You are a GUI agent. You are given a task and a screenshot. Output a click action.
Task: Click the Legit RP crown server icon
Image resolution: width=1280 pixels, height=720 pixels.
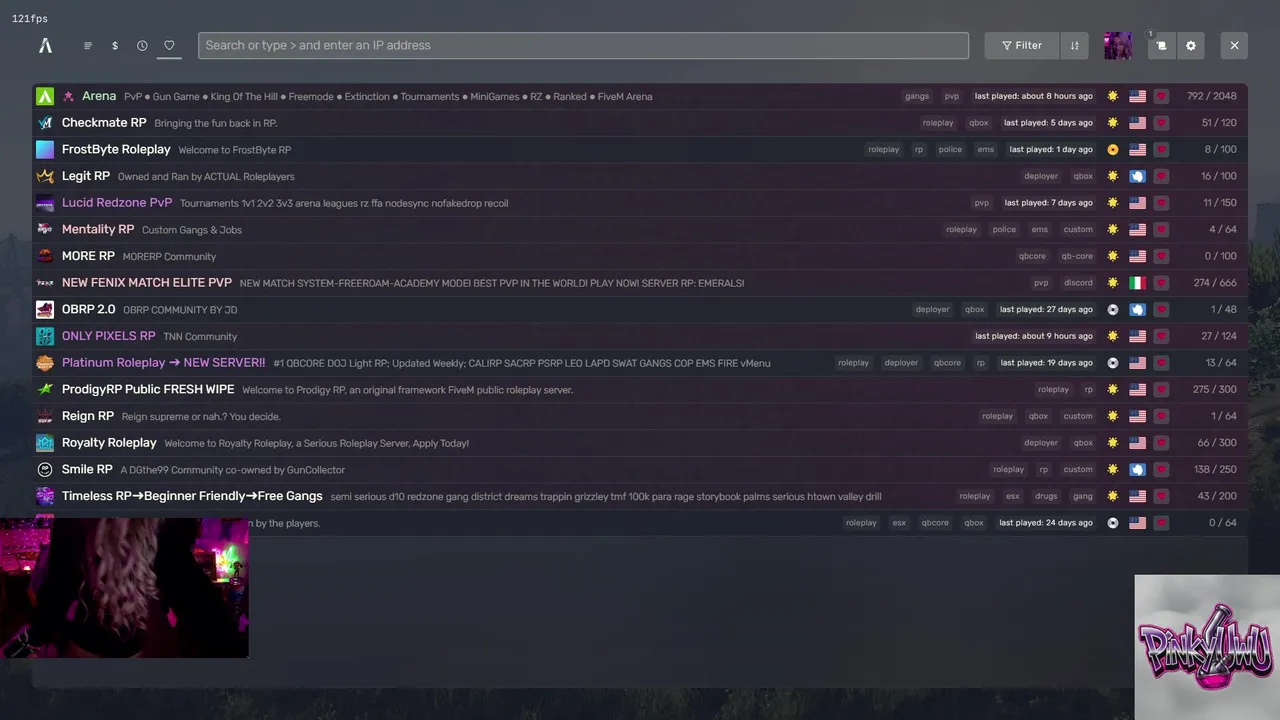45,176
